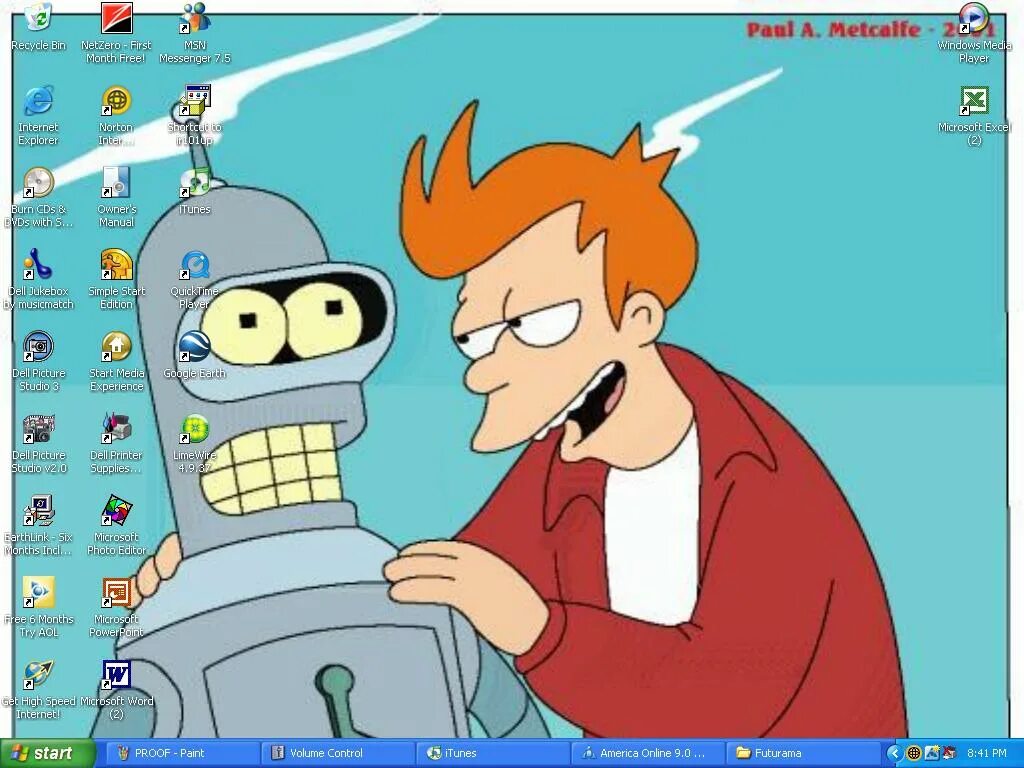
Task: Open the Futurama folder taskbar button
Action: tap(803, 753)
